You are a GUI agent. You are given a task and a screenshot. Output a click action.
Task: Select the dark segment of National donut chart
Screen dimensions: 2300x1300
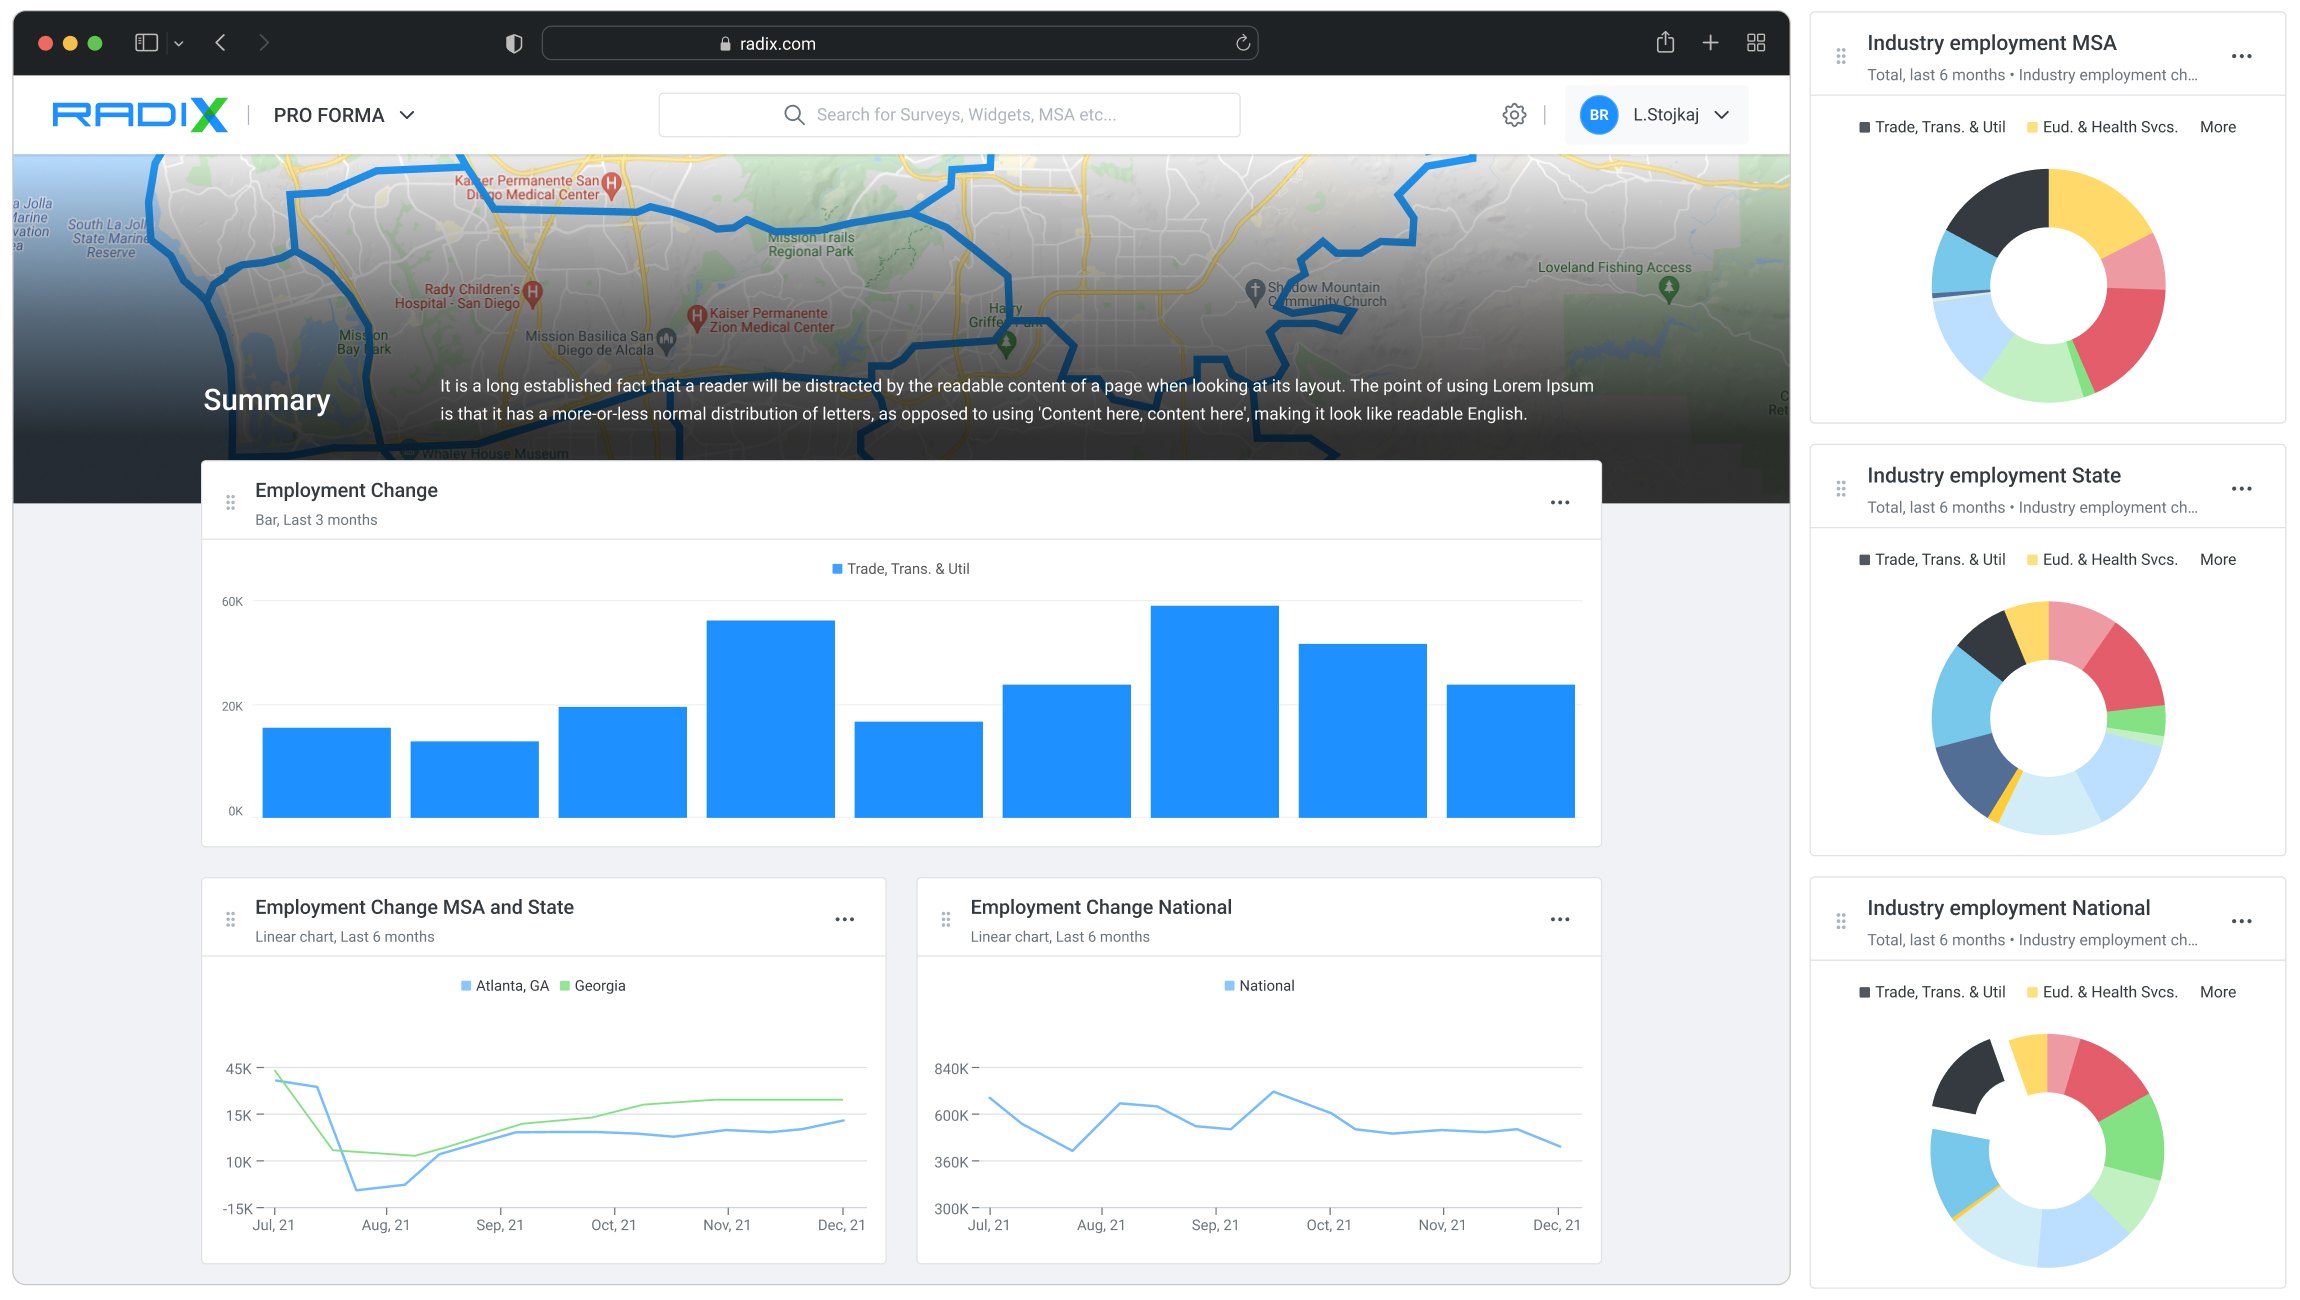(1968, 1078)
